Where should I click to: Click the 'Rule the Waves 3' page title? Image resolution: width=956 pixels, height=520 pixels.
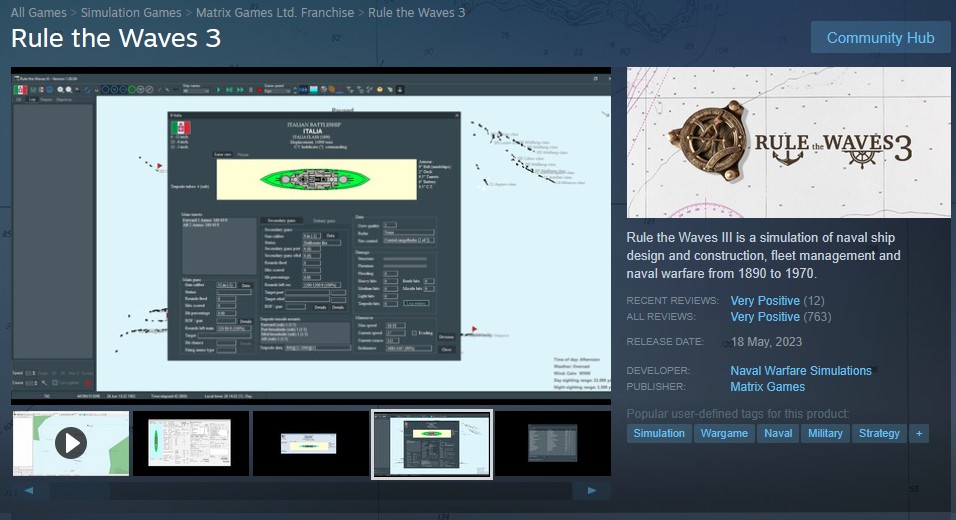[x=116, y=38]
